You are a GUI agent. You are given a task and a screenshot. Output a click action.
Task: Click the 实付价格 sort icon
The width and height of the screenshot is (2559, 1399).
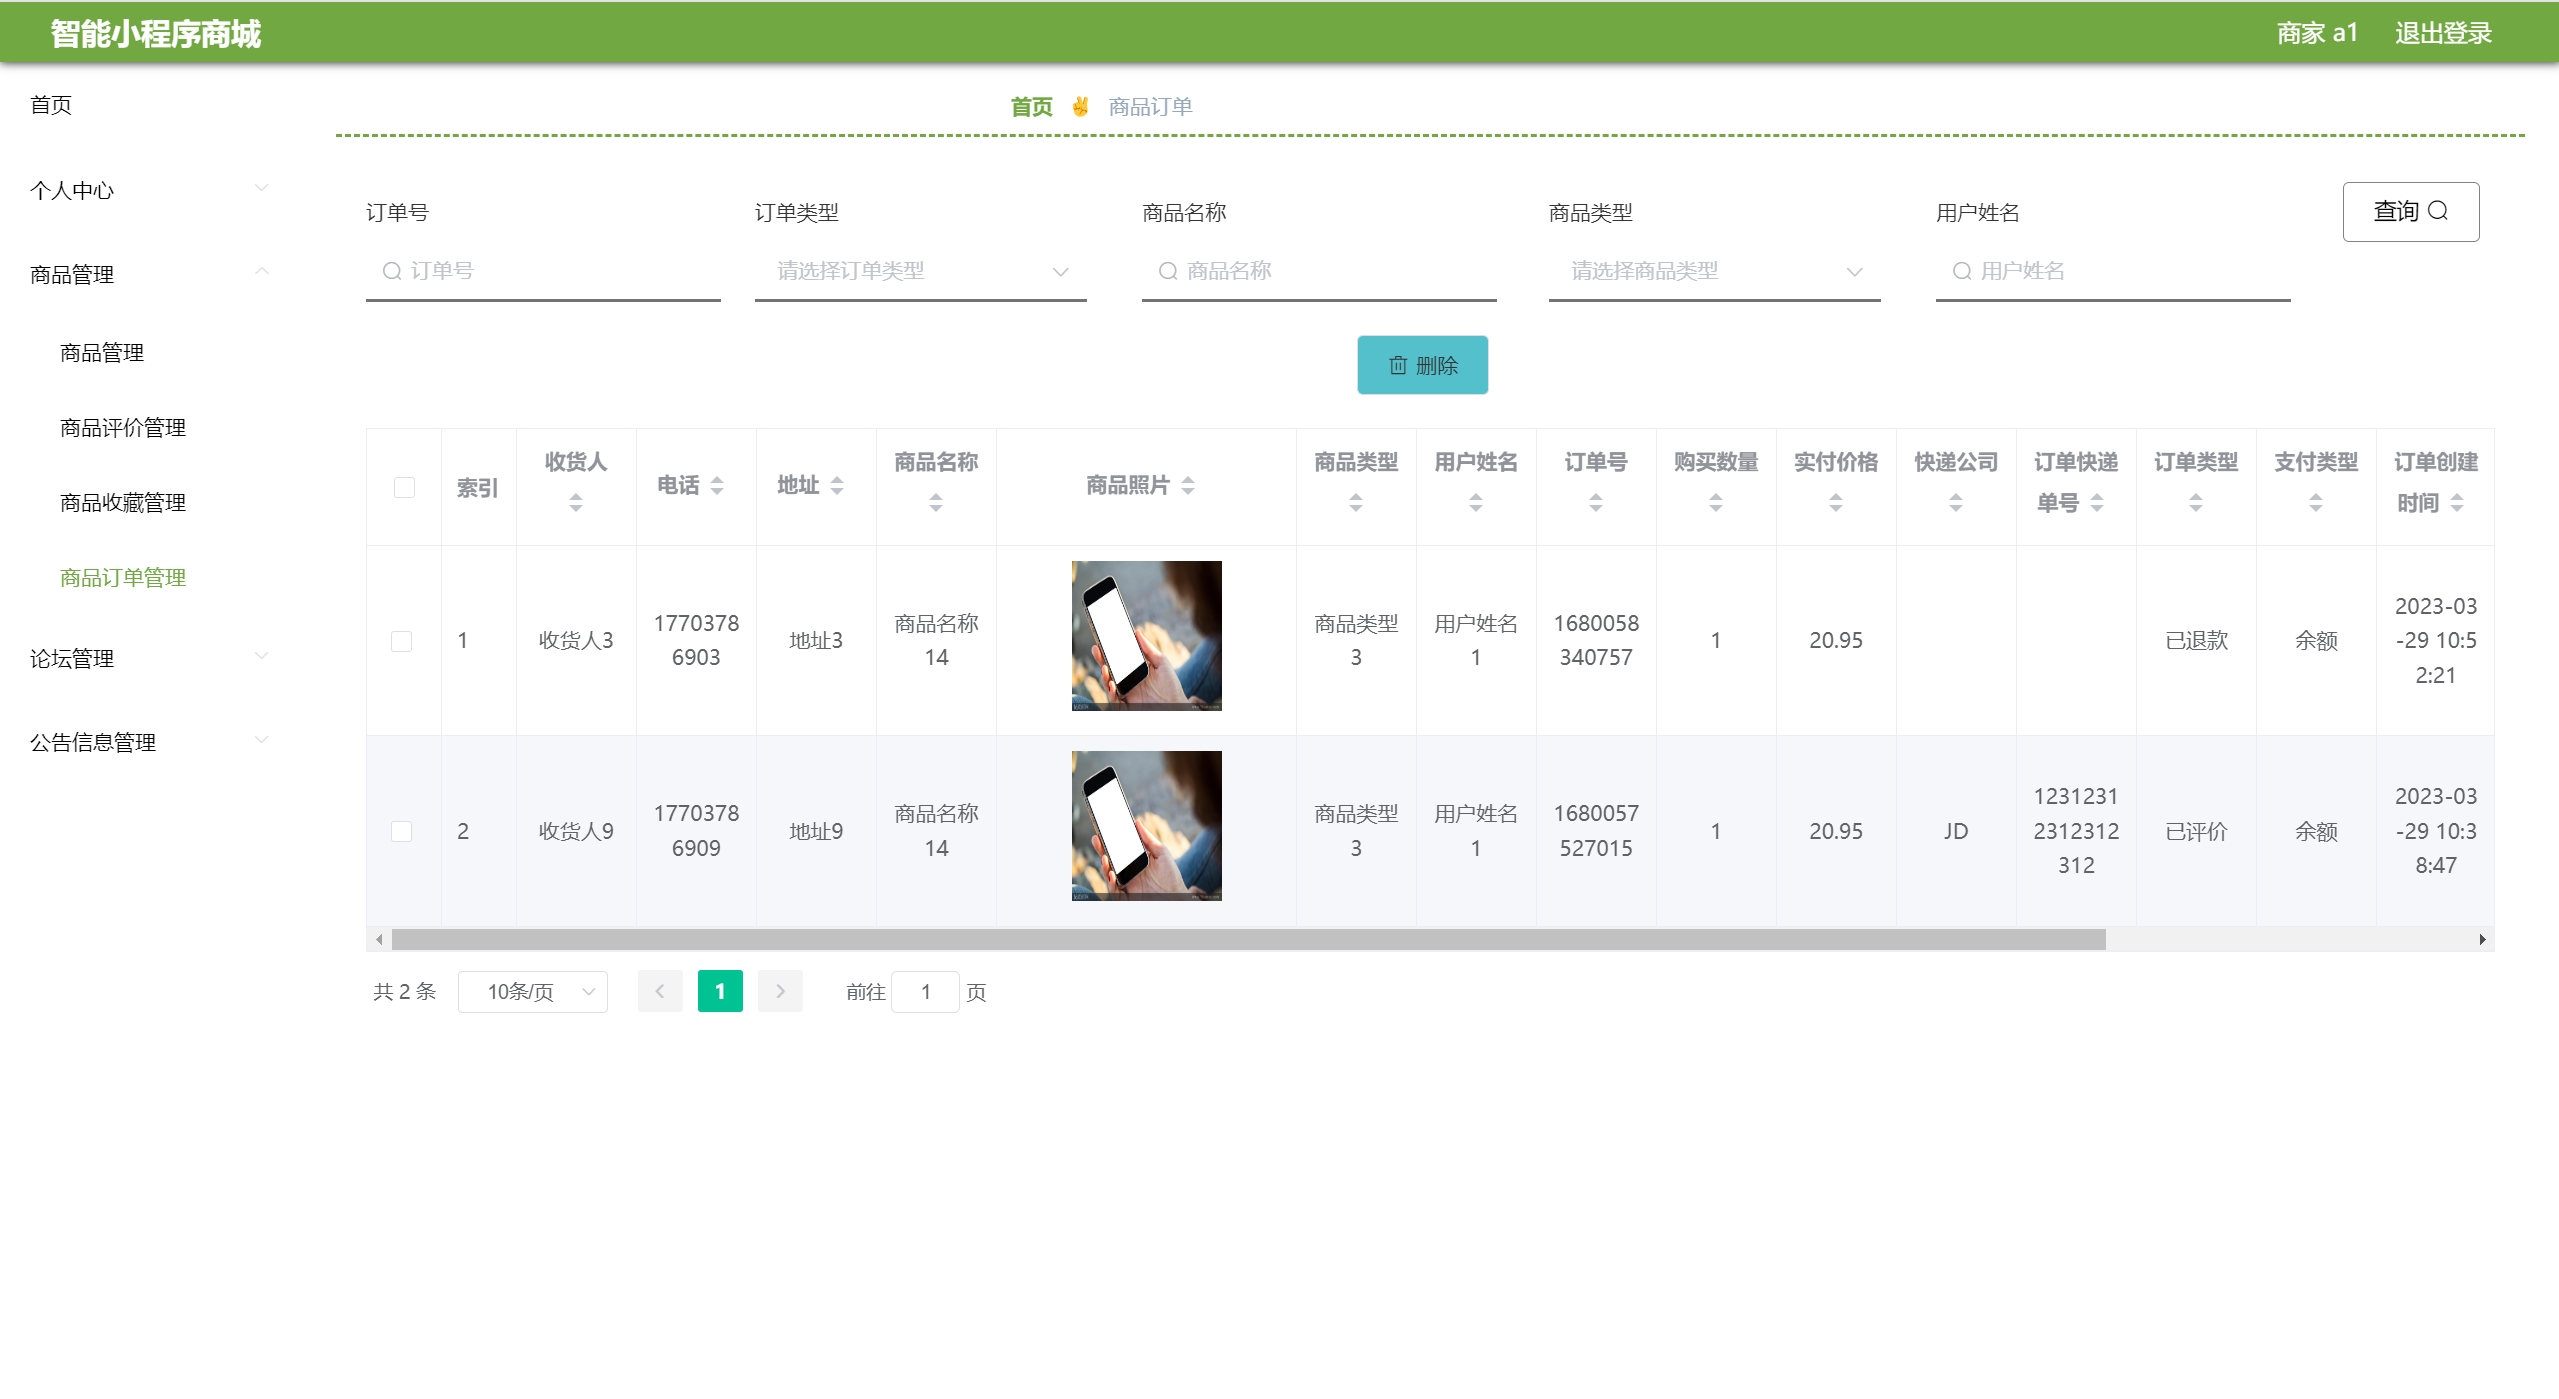pos(1836,503)
